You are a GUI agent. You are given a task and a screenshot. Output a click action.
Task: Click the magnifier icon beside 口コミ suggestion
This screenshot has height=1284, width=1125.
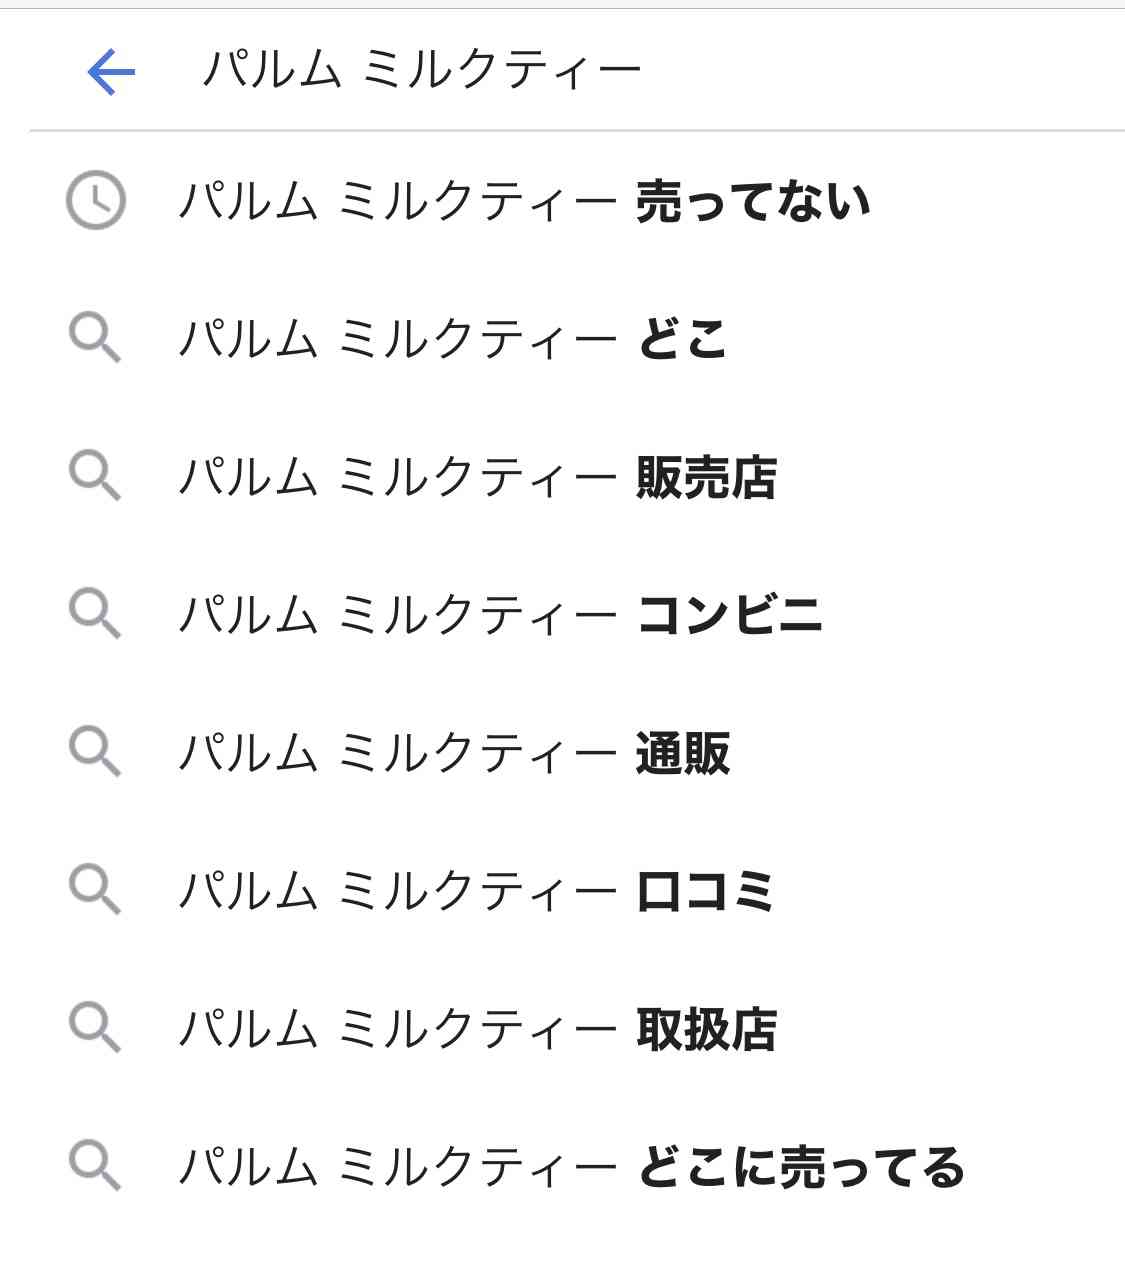(95, 890)
